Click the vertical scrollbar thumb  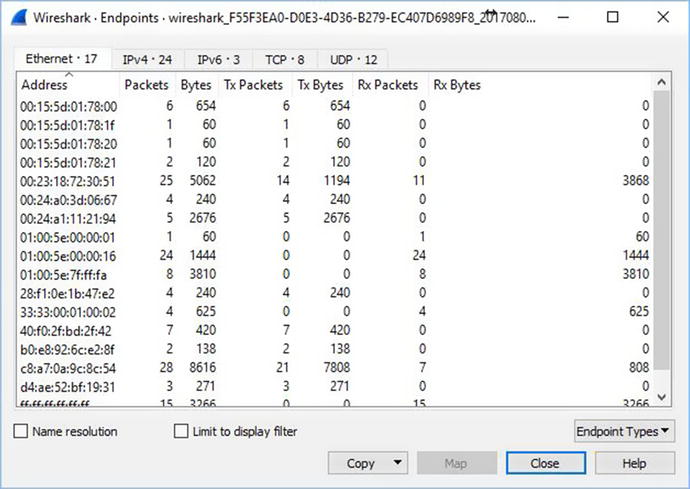(x=661, y=231)
